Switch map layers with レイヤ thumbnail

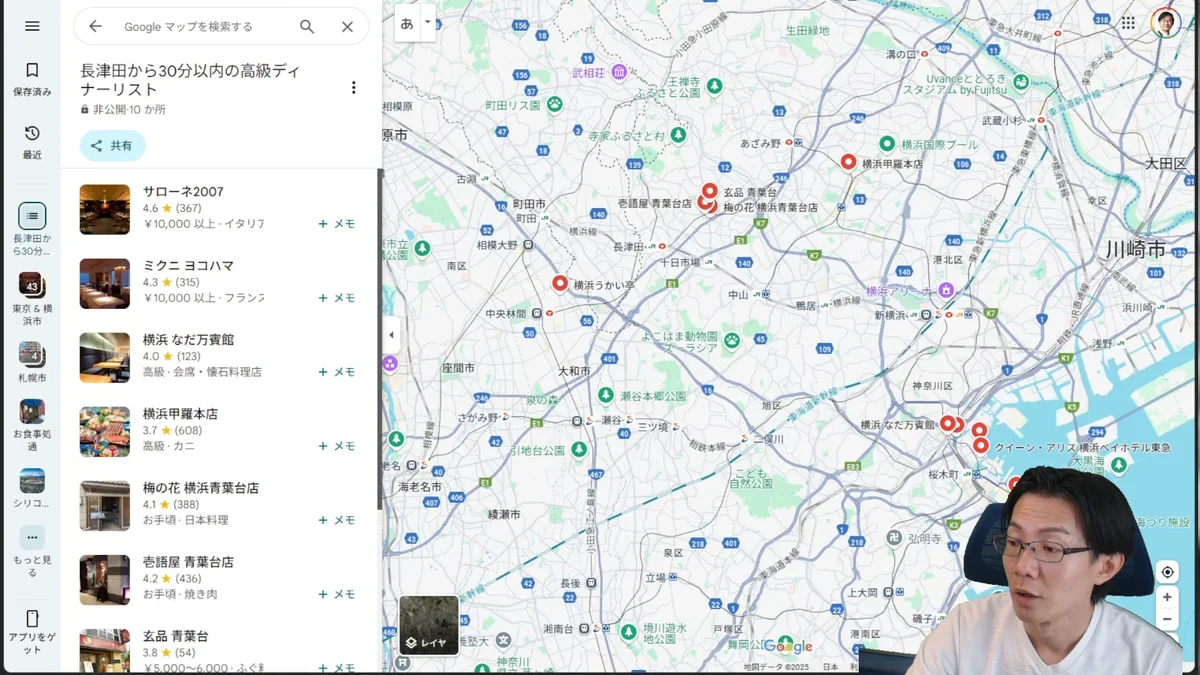click(x=429, y=625)
